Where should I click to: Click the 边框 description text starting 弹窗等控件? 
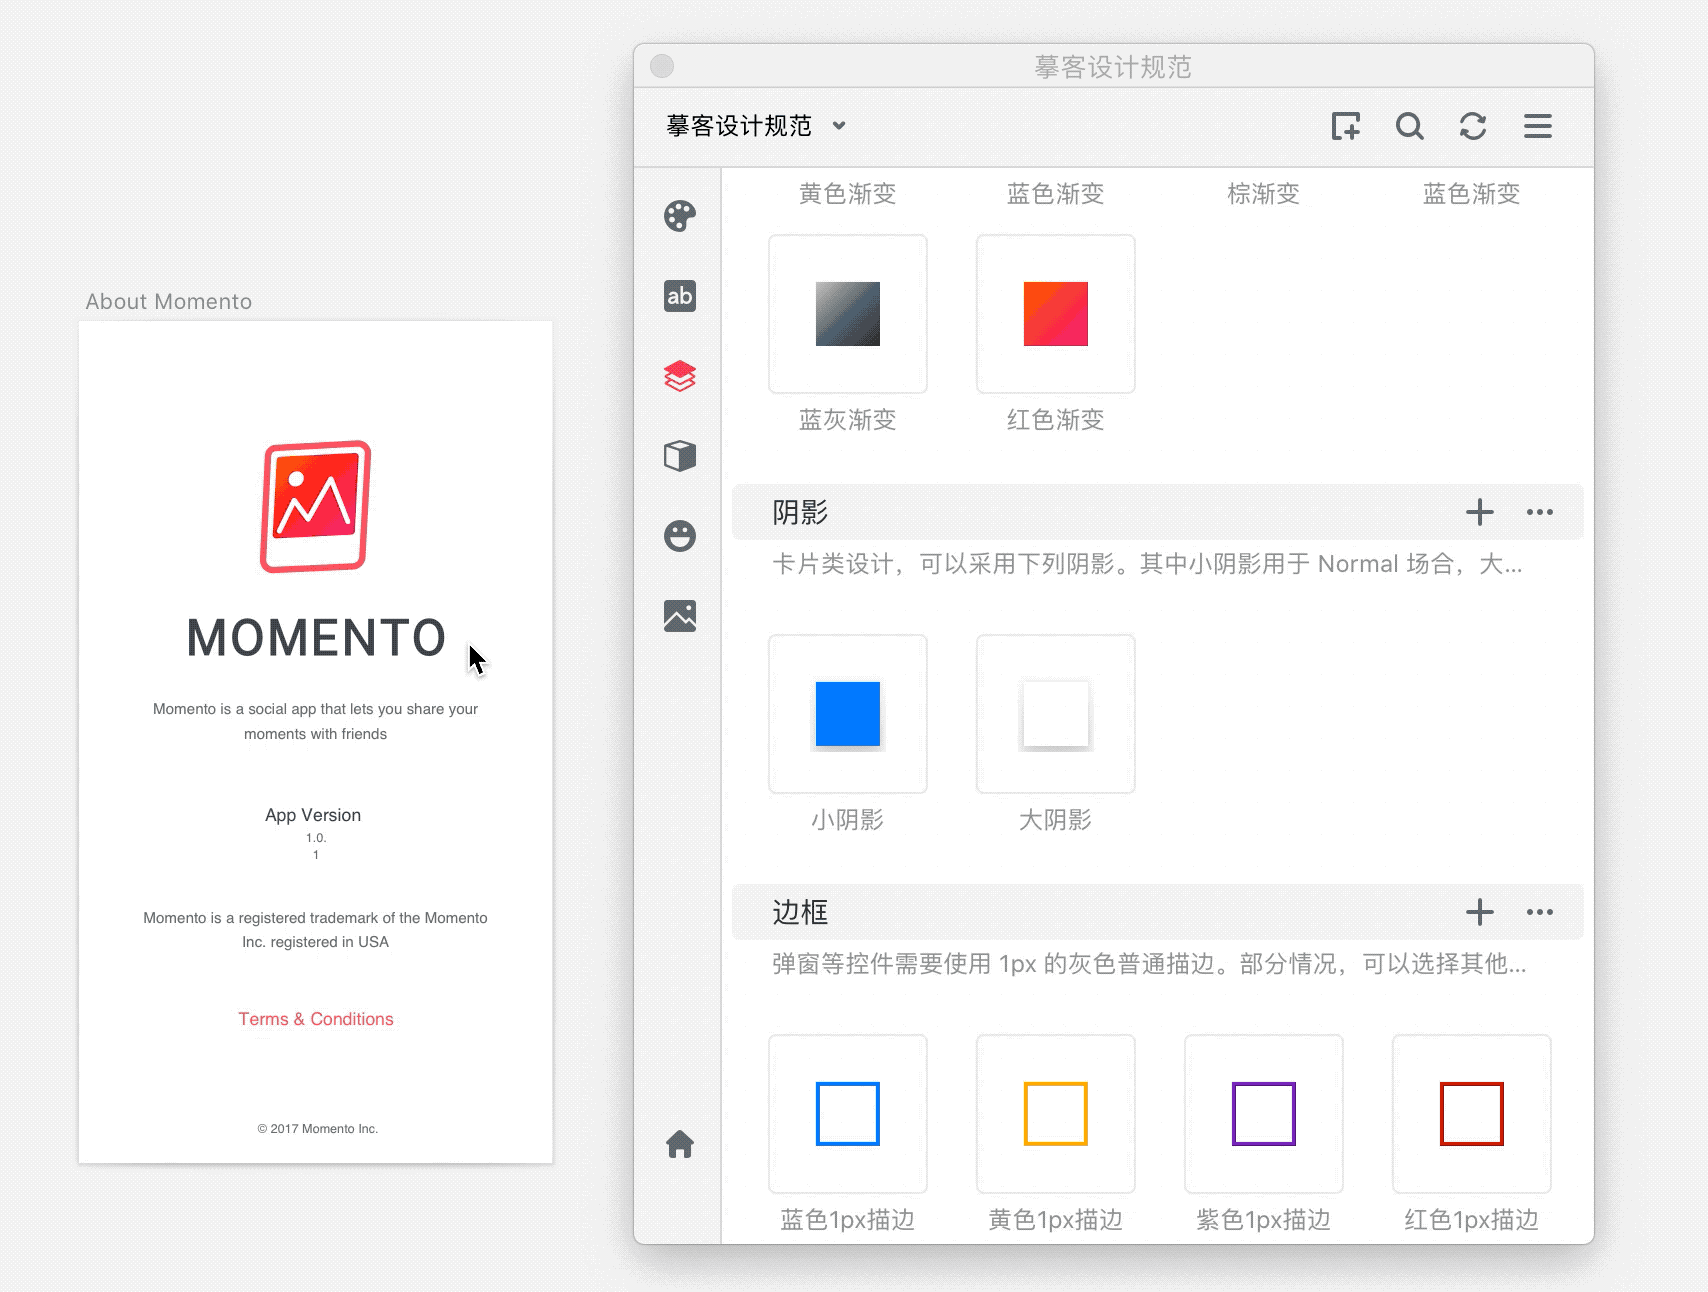(1149, 964)
